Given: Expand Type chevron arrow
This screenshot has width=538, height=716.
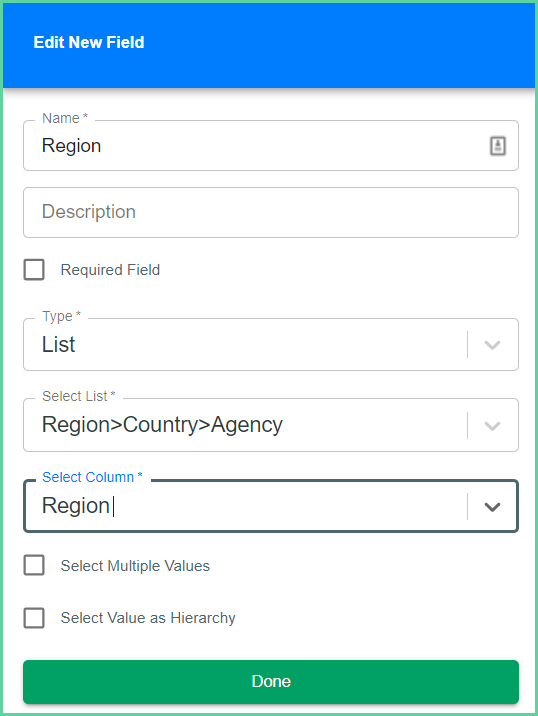Looking at the screenshot, I should [x=492, y=345].
